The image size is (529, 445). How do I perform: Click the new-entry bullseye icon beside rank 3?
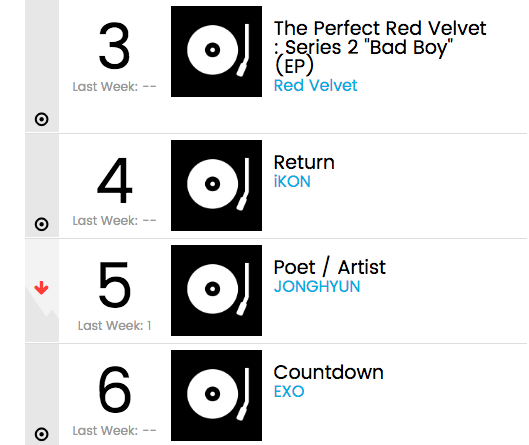pyautogui.click(x=41, y=119)
